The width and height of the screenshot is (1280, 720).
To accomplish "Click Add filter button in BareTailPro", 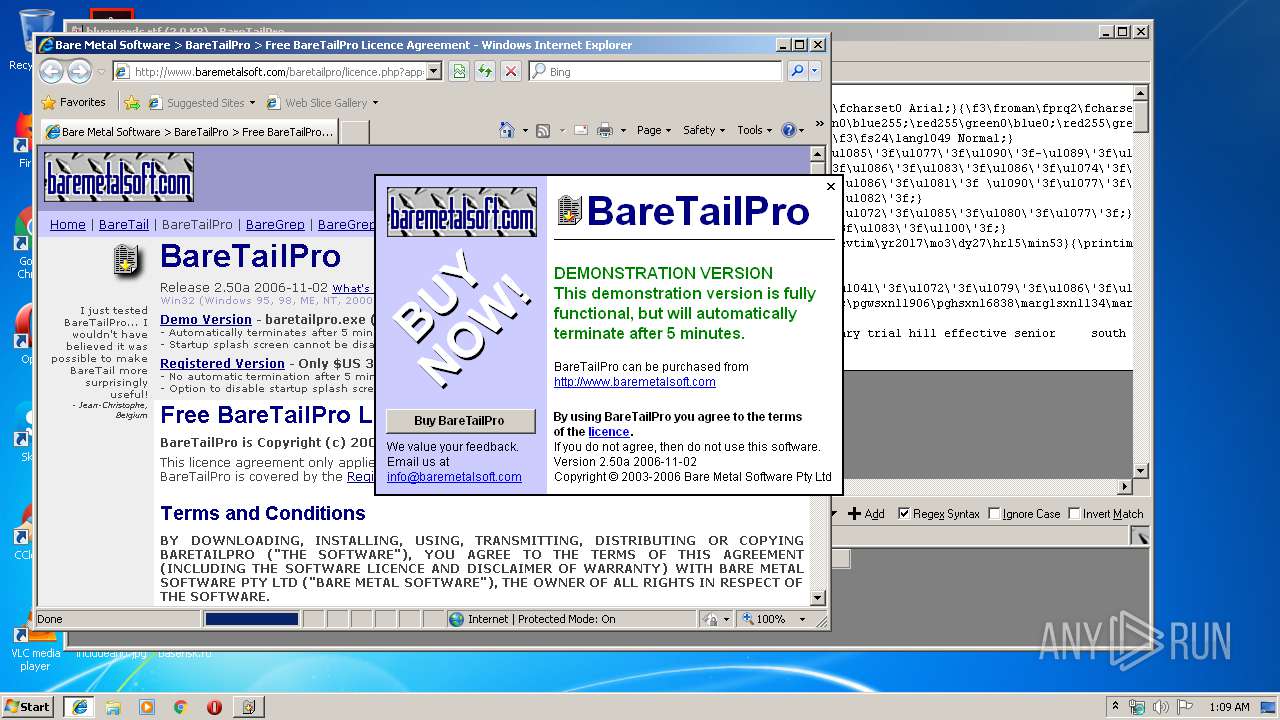I will tap(867, 514).
